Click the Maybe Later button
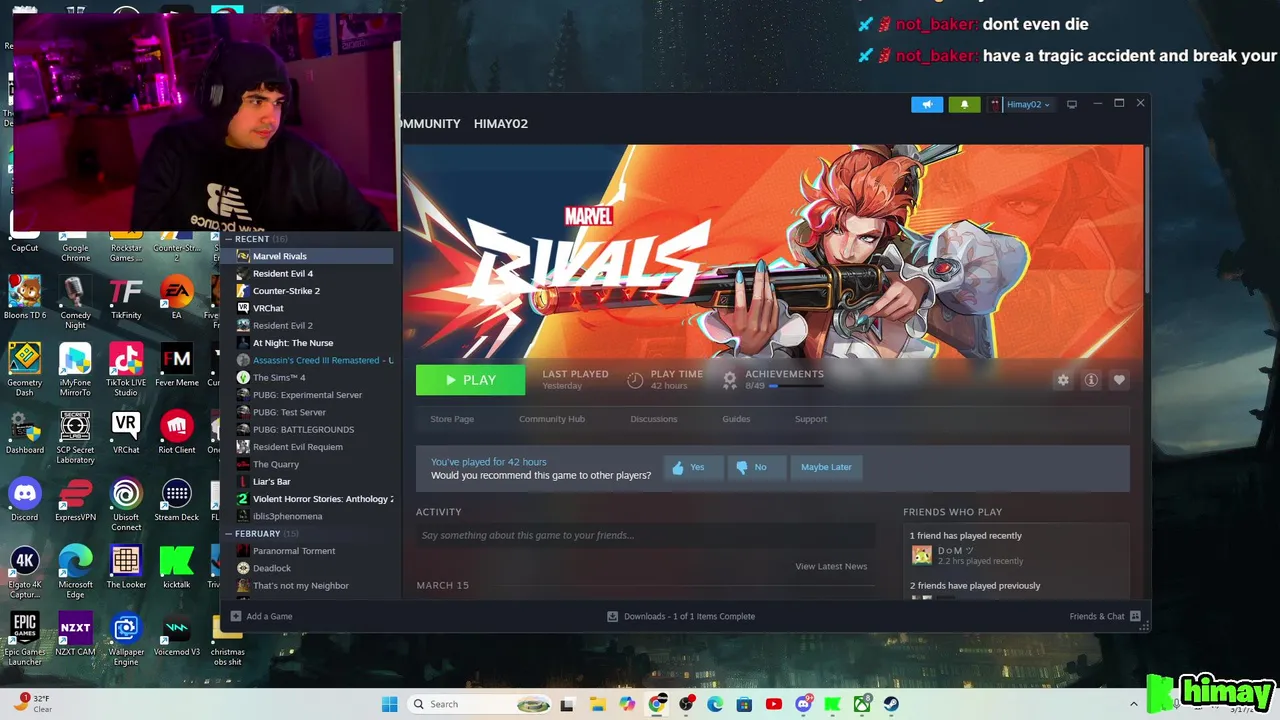 pos(826,467)
